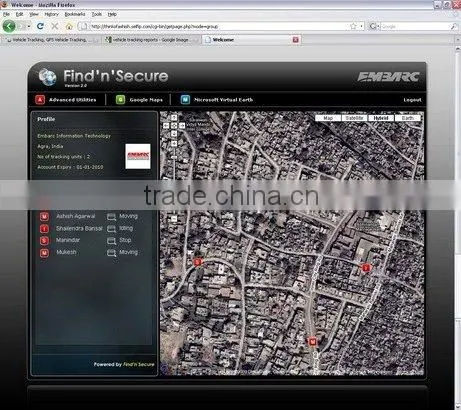This screenshot has width=461, height=410.
Task: Click the M vehicle marker at map bottom
Action: coord(312,341)
